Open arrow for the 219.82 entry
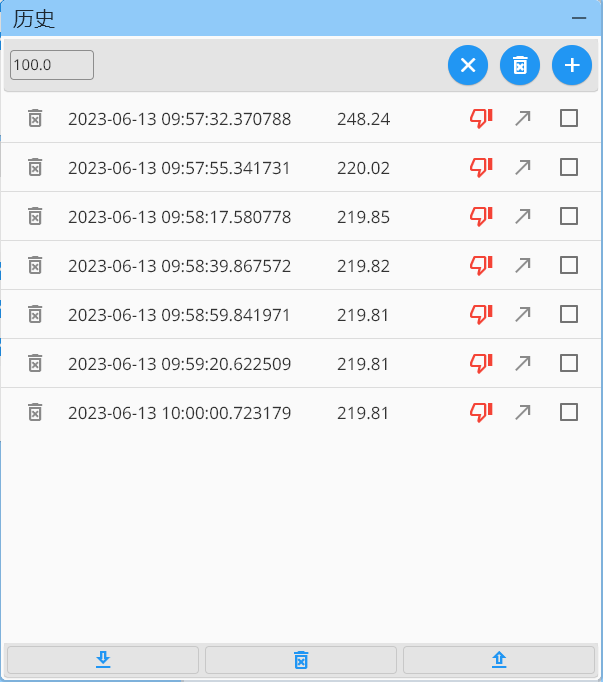Screen dimensions: 603x682 (522, 265)
